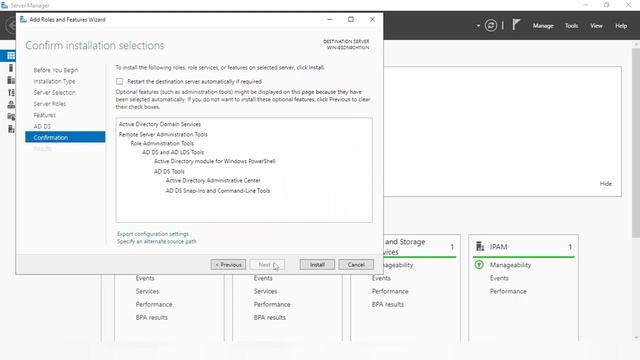
Task: Open Performance in the File and Storage Services tile
Action: pos(390,291)
